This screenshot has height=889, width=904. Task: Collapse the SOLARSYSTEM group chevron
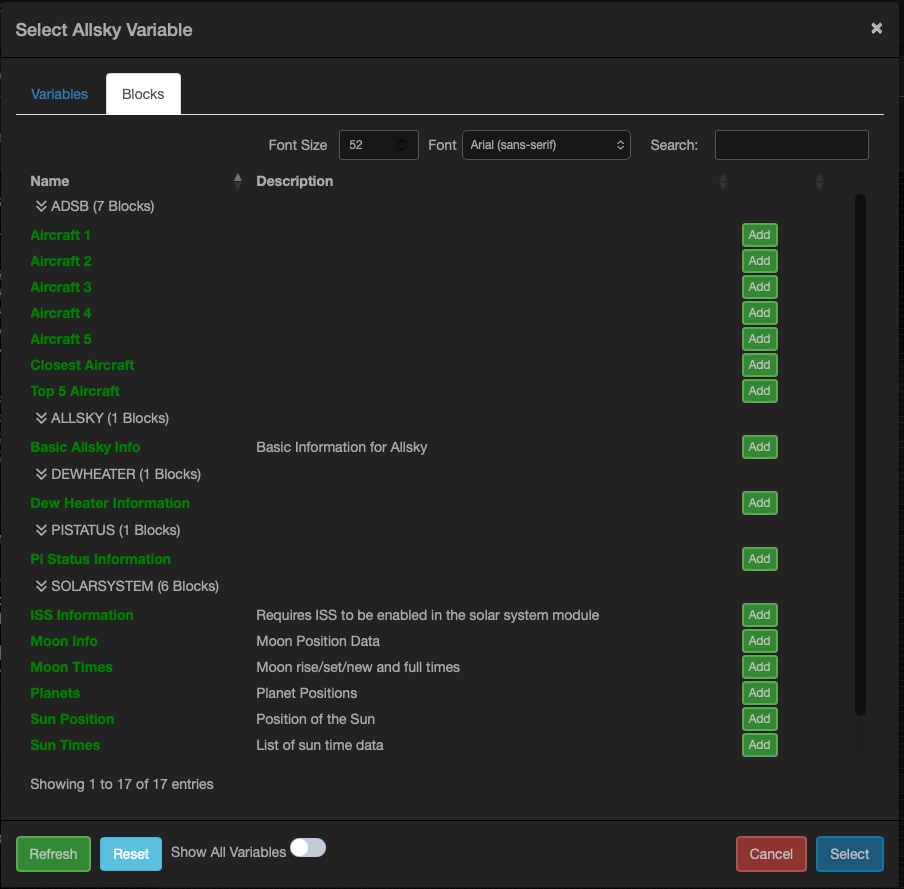(x=42, y=586)
